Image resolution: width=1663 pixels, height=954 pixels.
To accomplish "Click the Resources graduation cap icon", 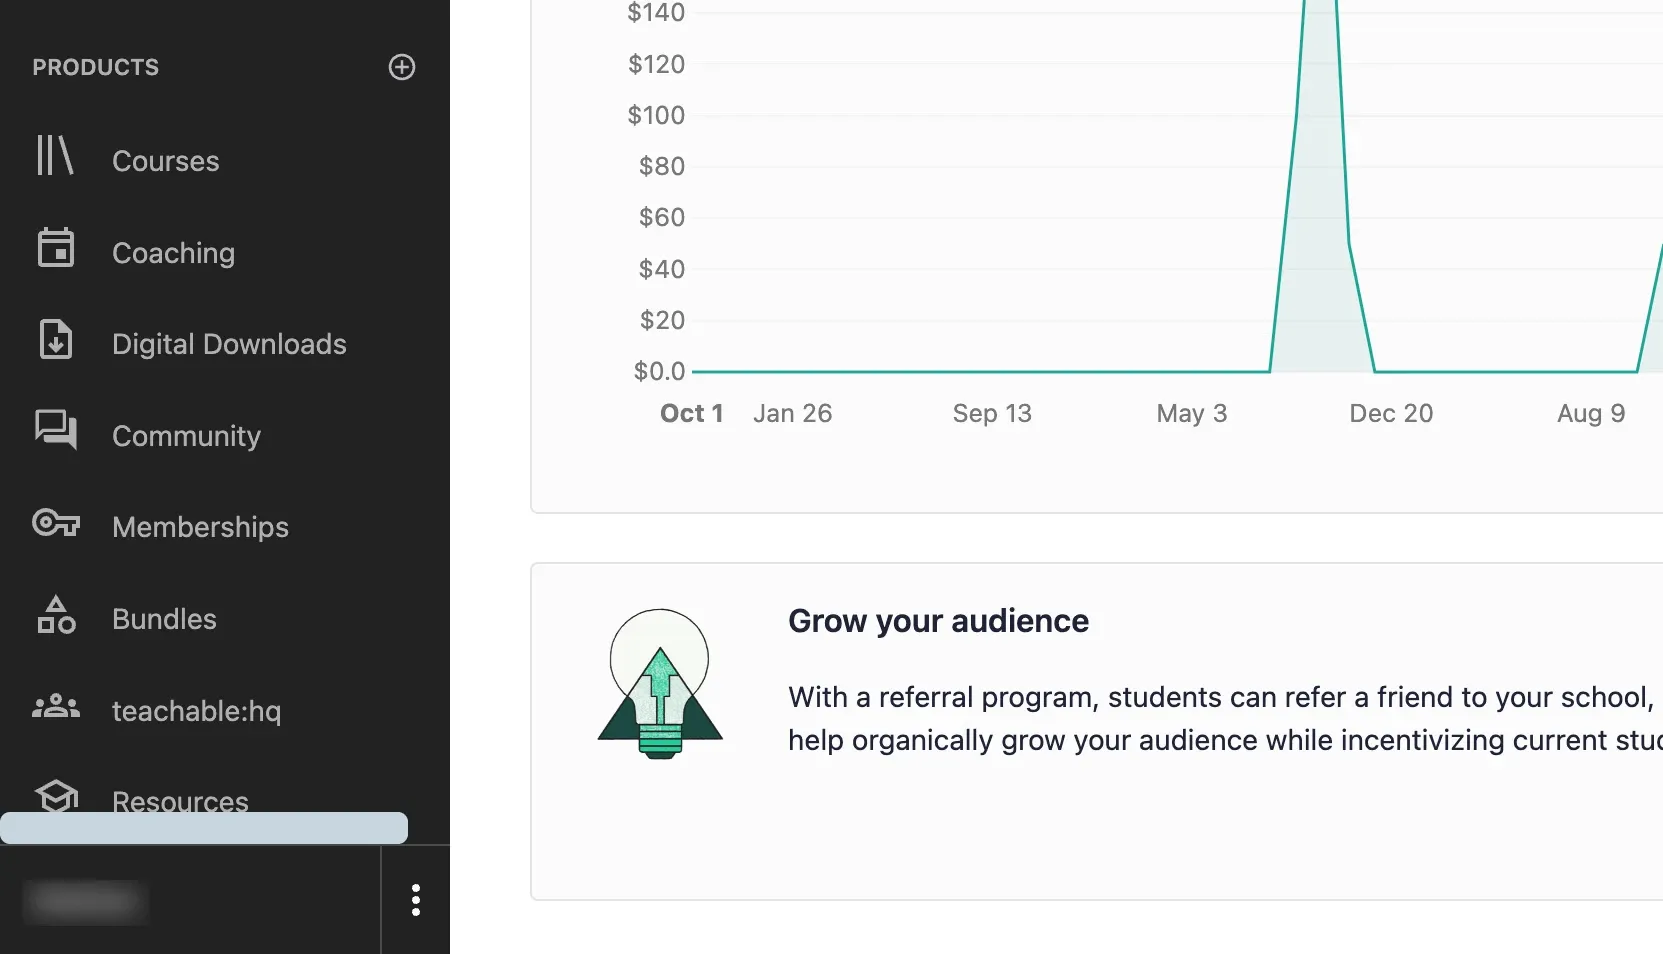I will pyautogui.click(x=56, y=796).
